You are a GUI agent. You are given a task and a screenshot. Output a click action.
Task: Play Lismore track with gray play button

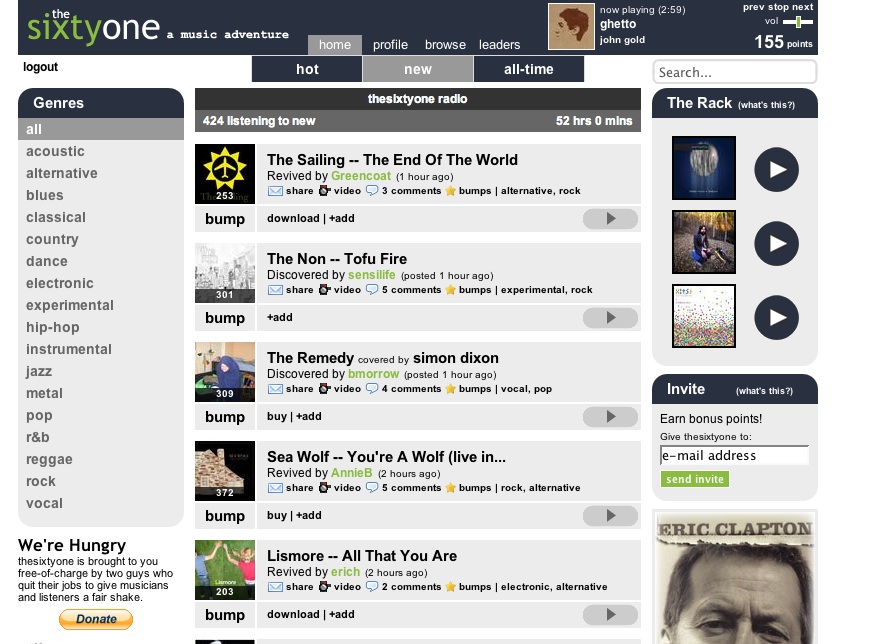610,614
